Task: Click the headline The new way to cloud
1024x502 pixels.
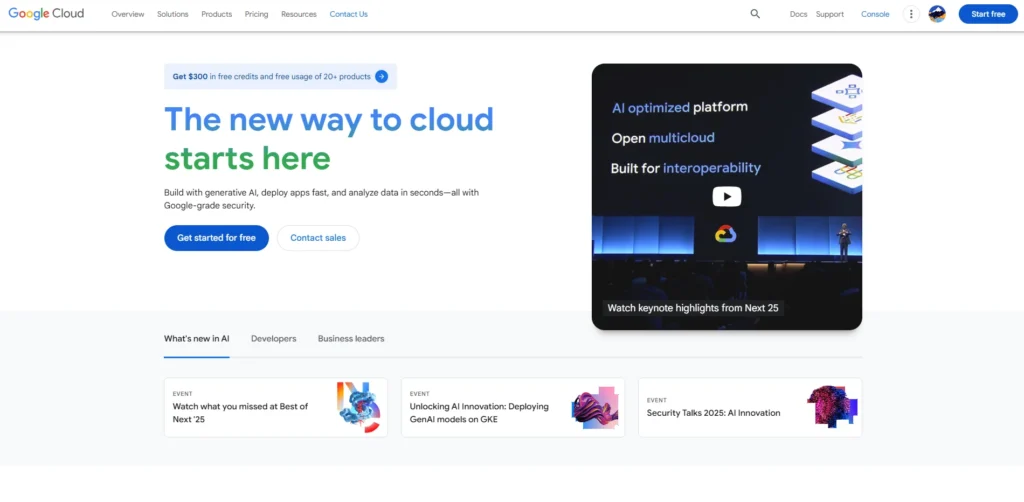Action: pos(329,119)
